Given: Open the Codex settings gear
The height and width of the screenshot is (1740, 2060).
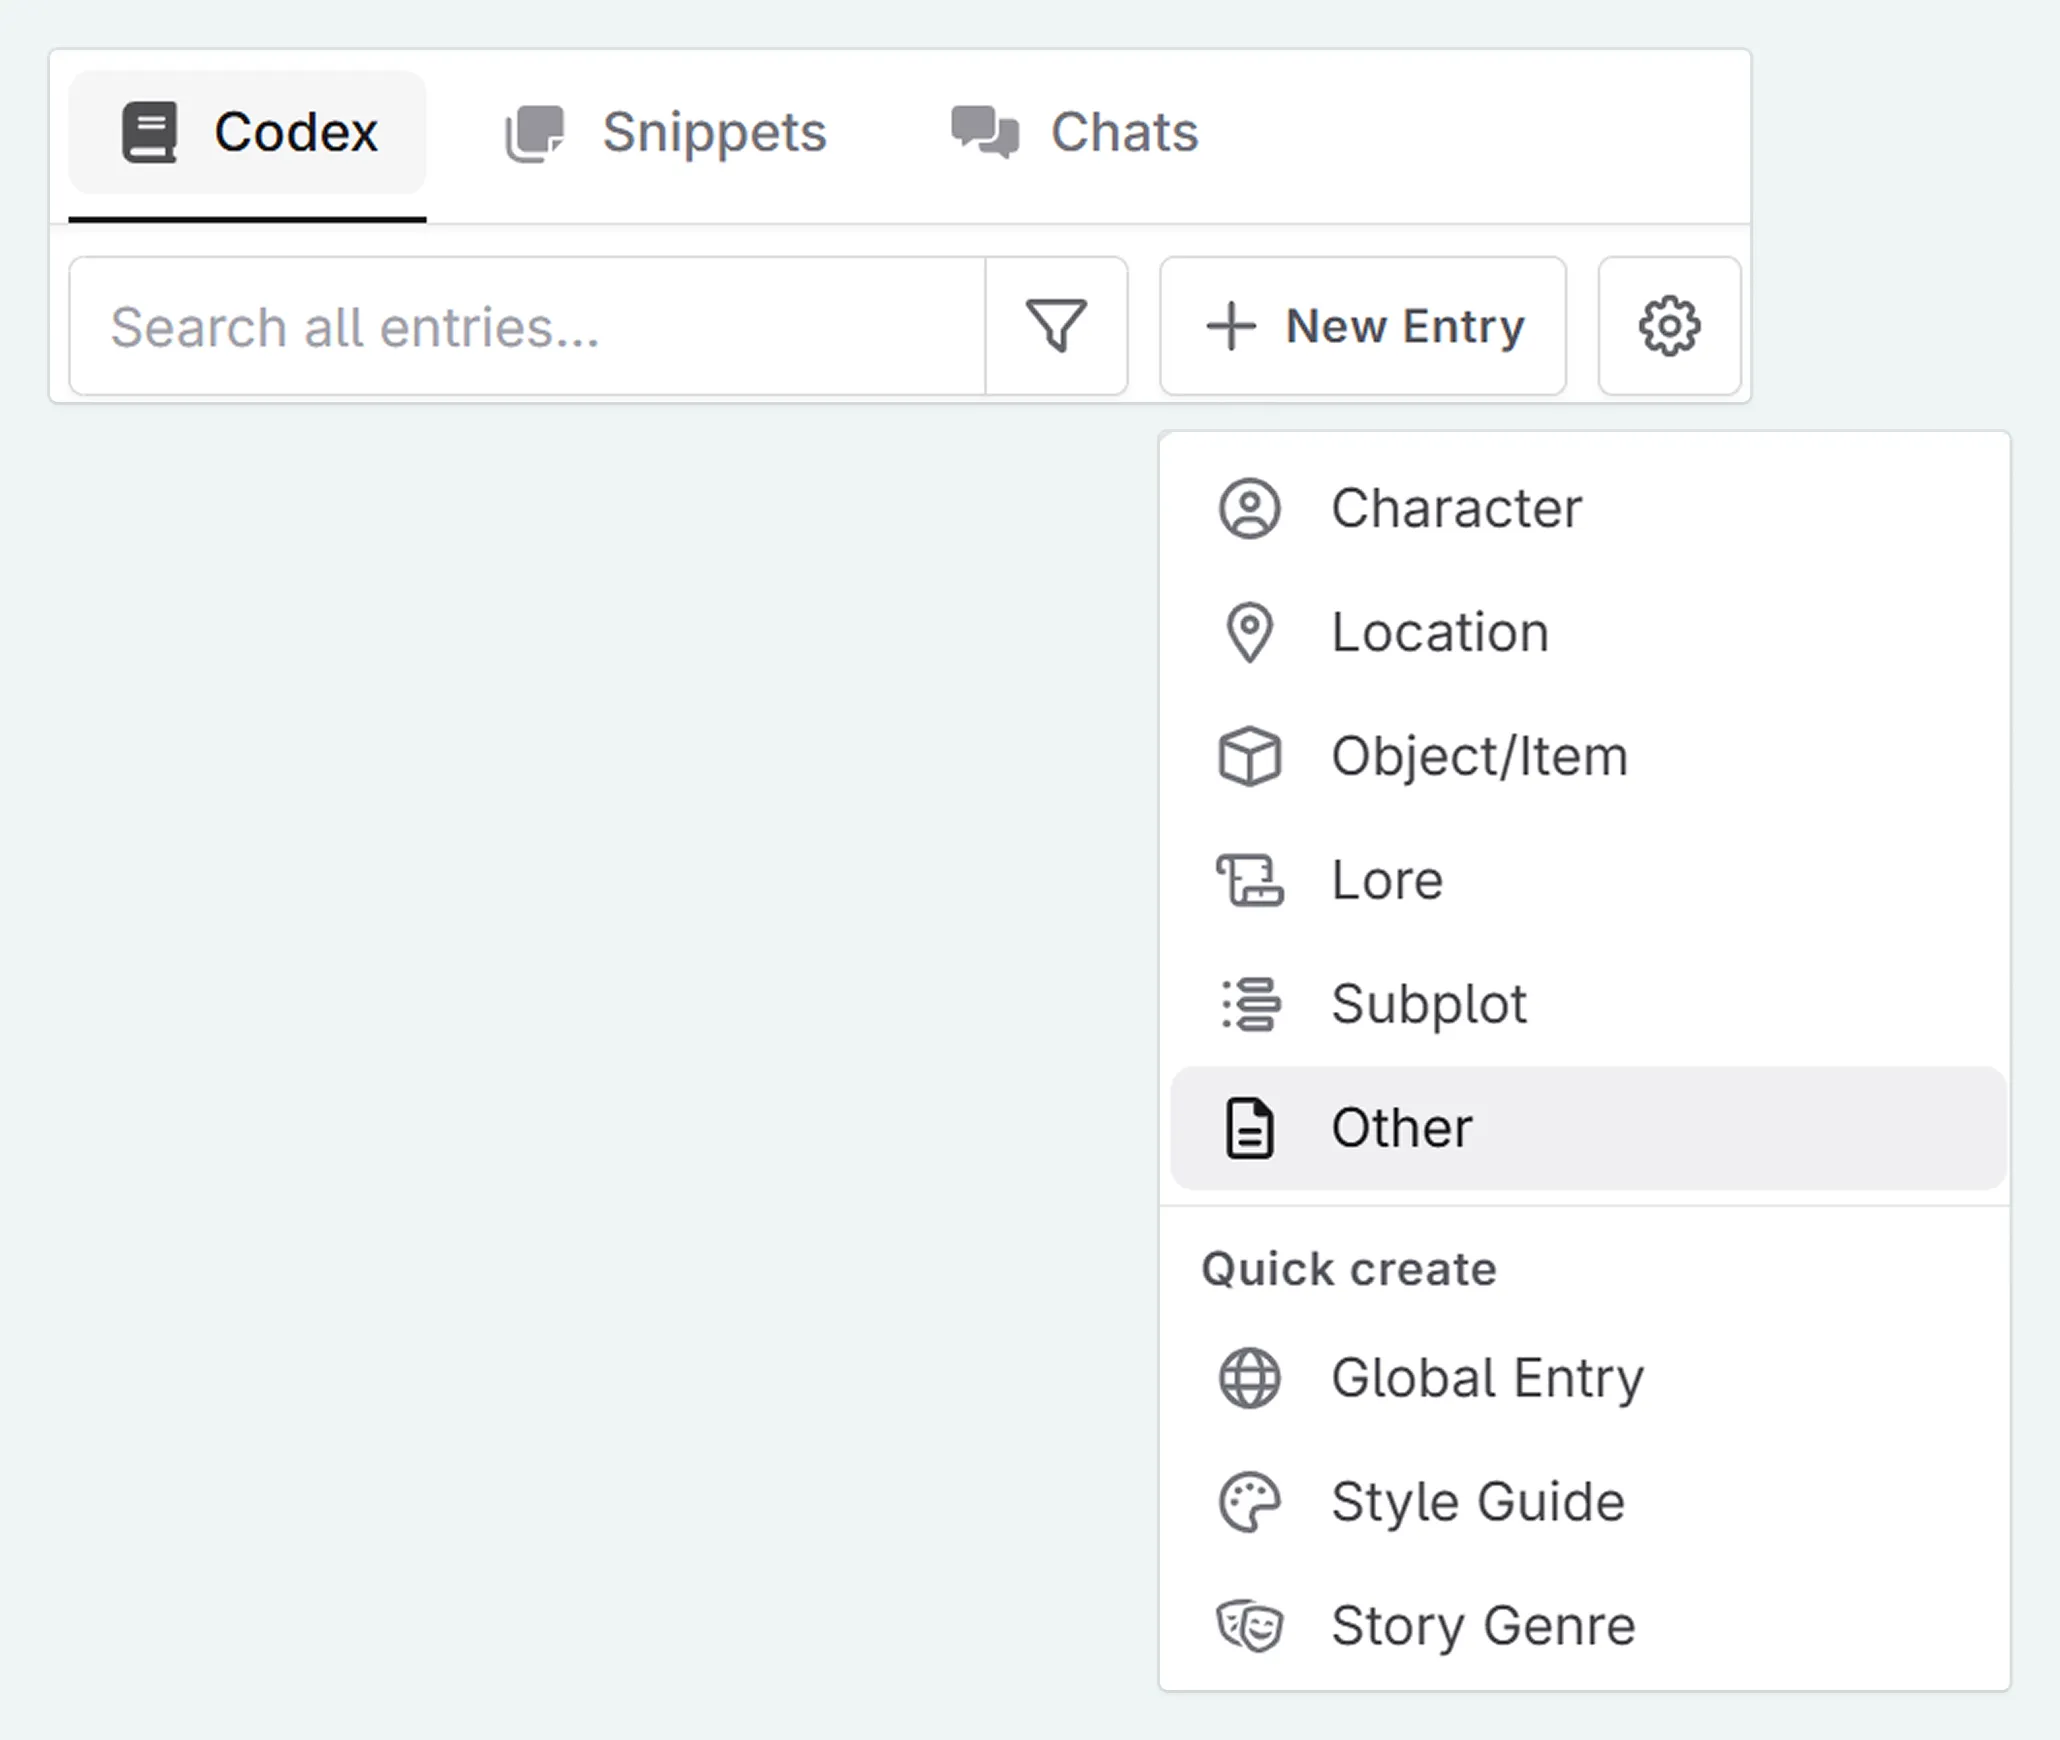Looking at the screenshot, I should tap(1669, 326).
